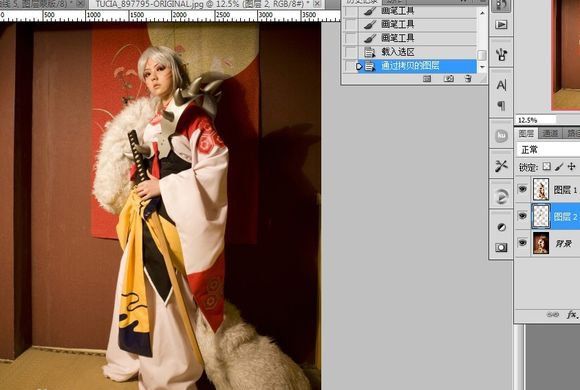Screen dimensions: 580x390
Task: Switch to the 通道 tab
Action: pos(550,133)
